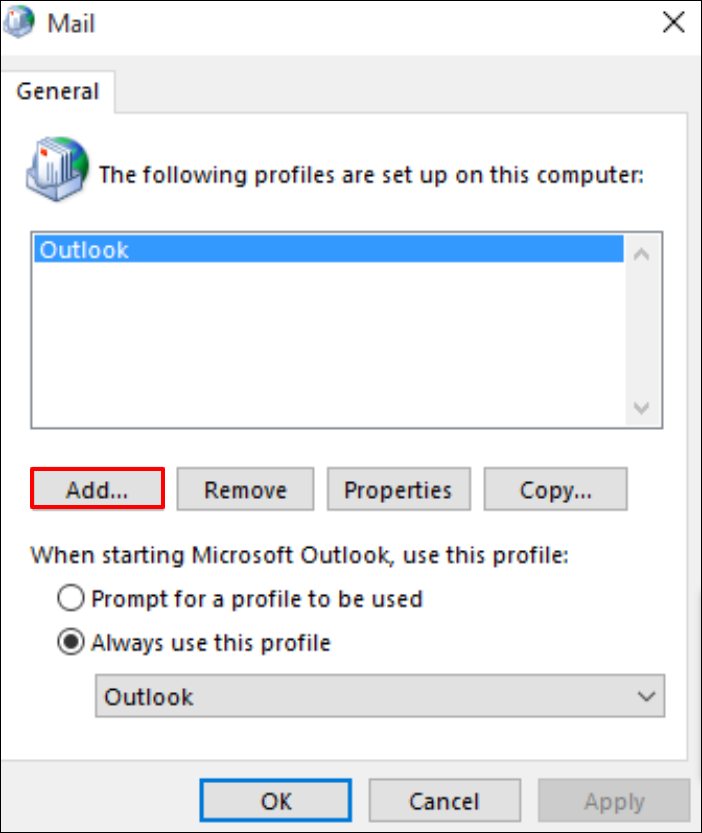Screen dimensions: 702x833
Task: Choose Prompt for a profile option
Action: pos(71,599)
